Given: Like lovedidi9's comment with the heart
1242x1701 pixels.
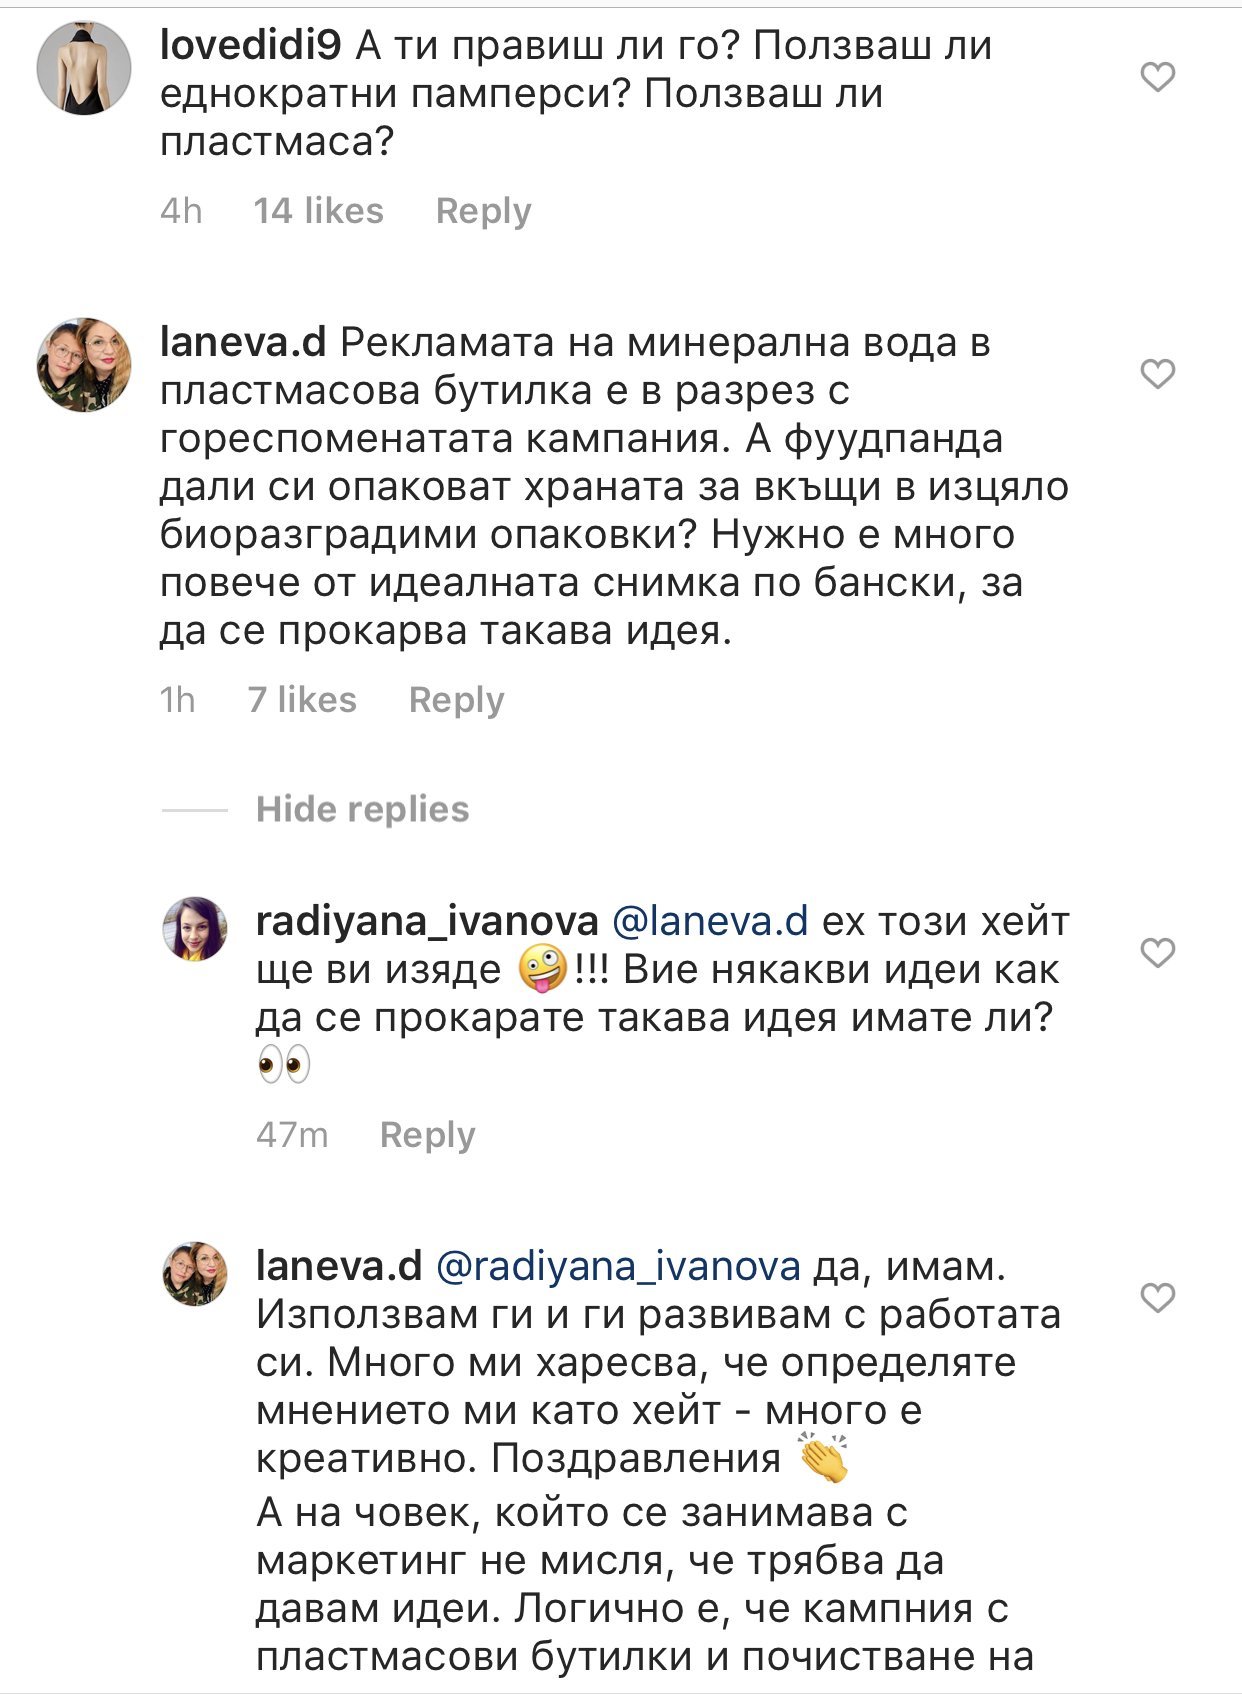Looking at the screenshot, I should (1157, 77).
